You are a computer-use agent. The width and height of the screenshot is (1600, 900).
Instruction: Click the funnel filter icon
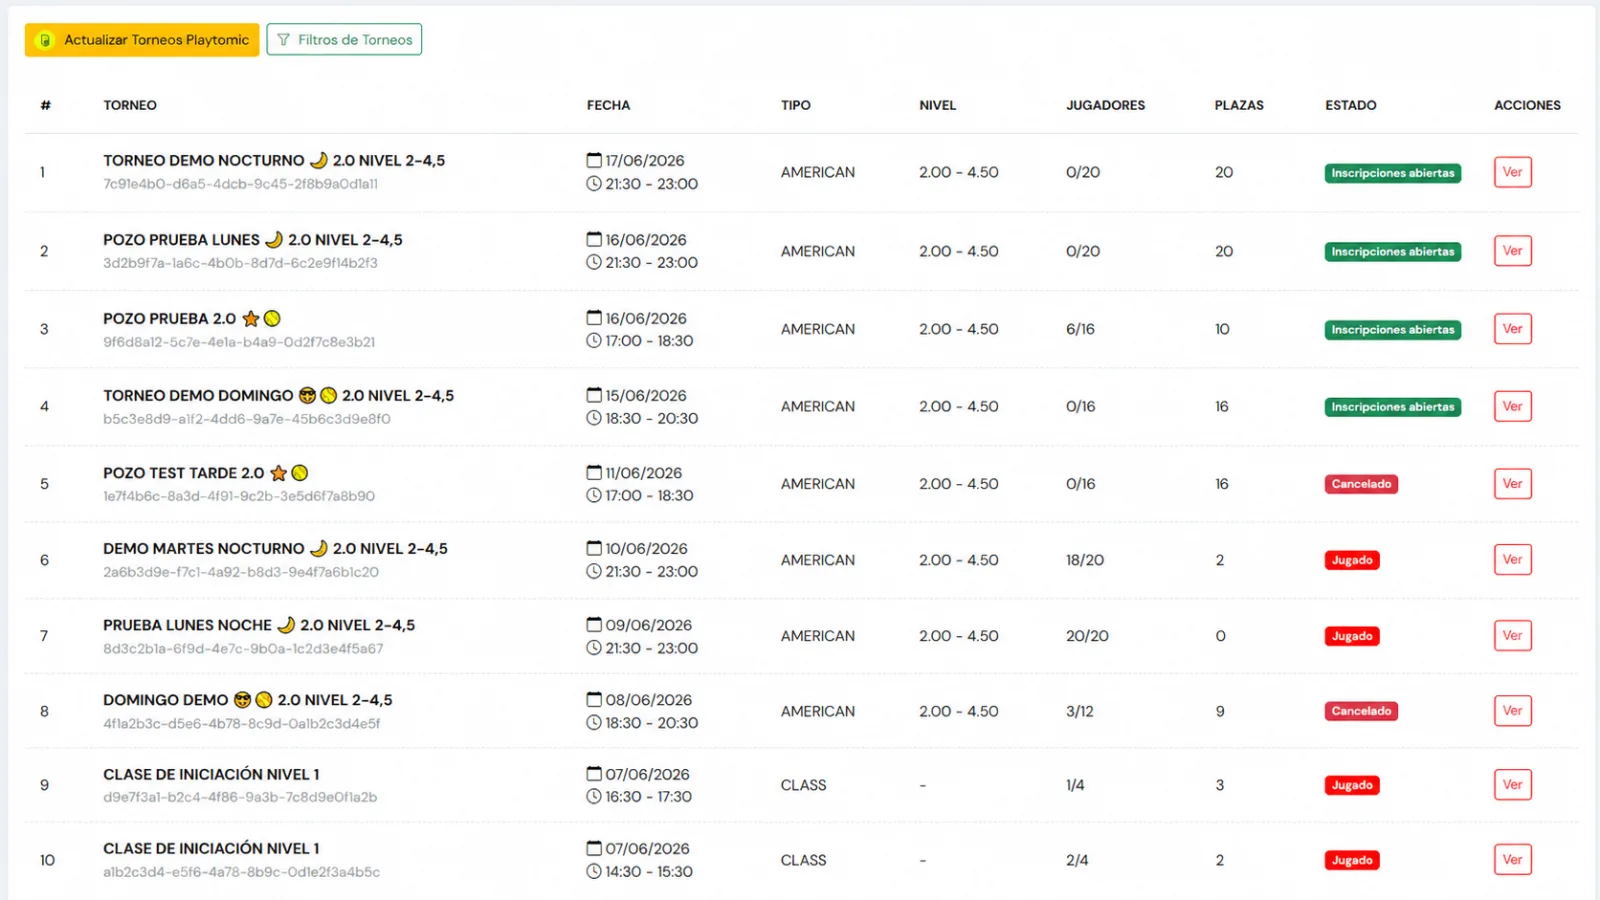(x=284, y=40)
